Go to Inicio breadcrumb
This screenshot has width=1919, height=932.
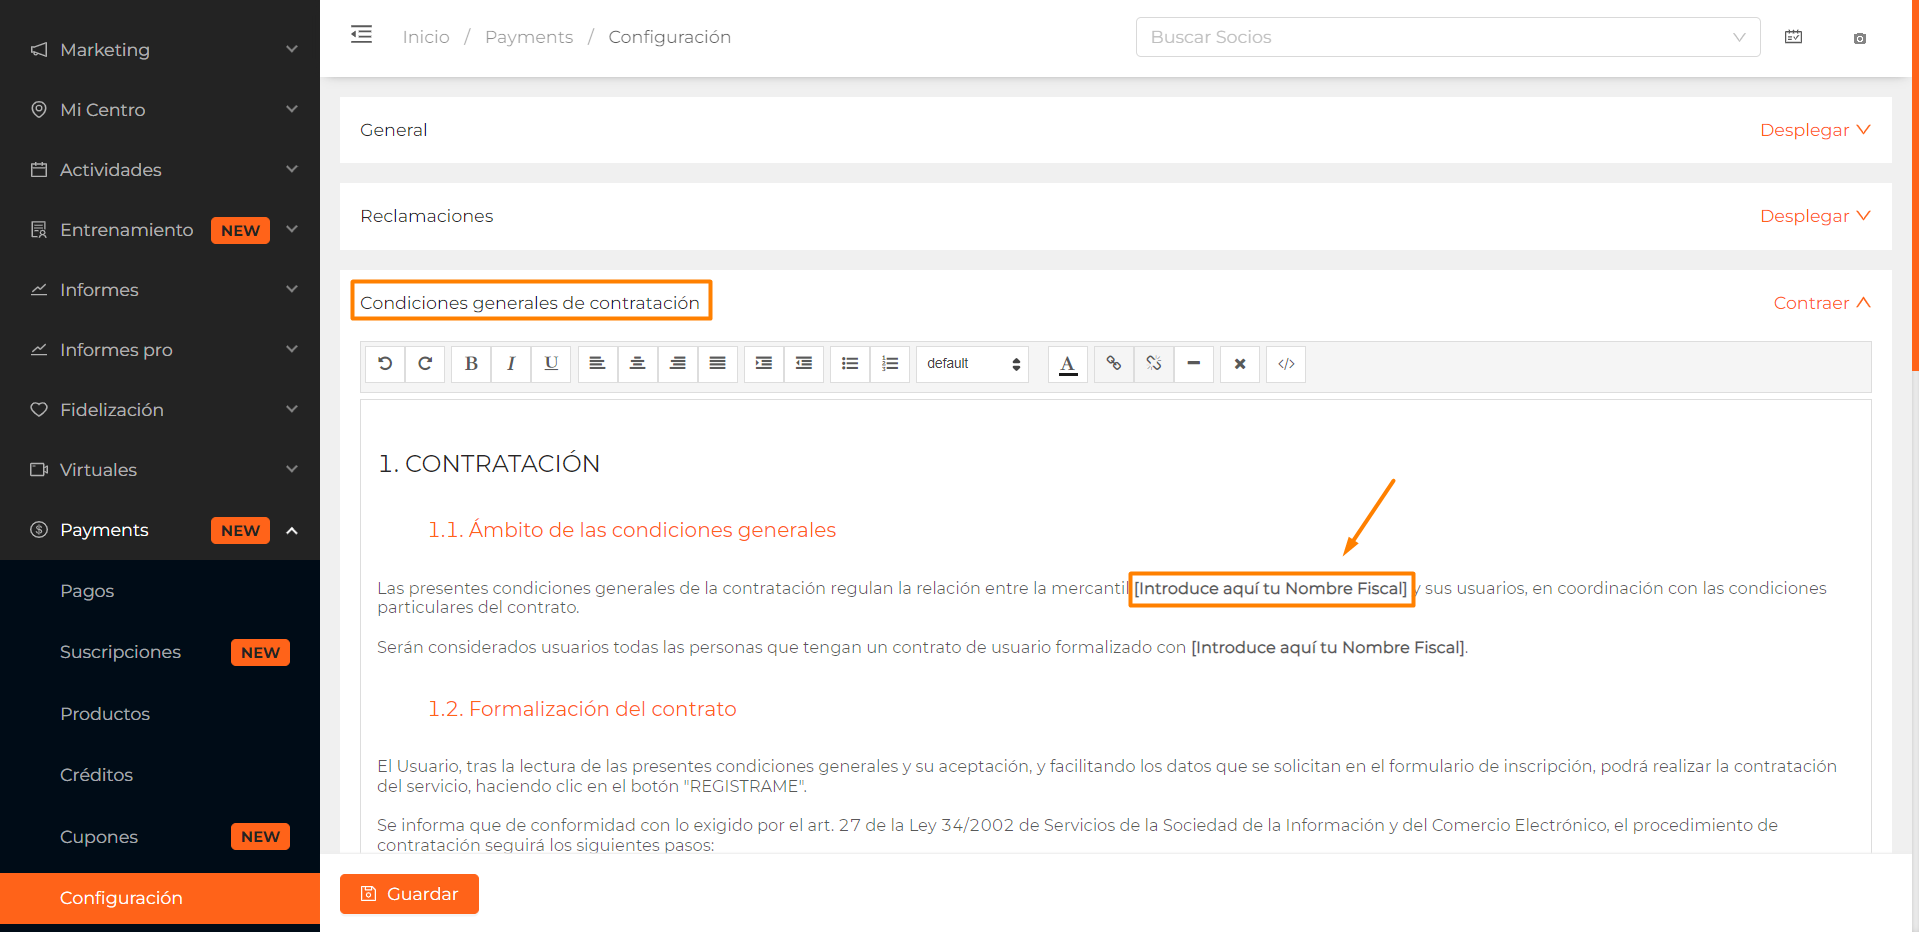point(426,37)
